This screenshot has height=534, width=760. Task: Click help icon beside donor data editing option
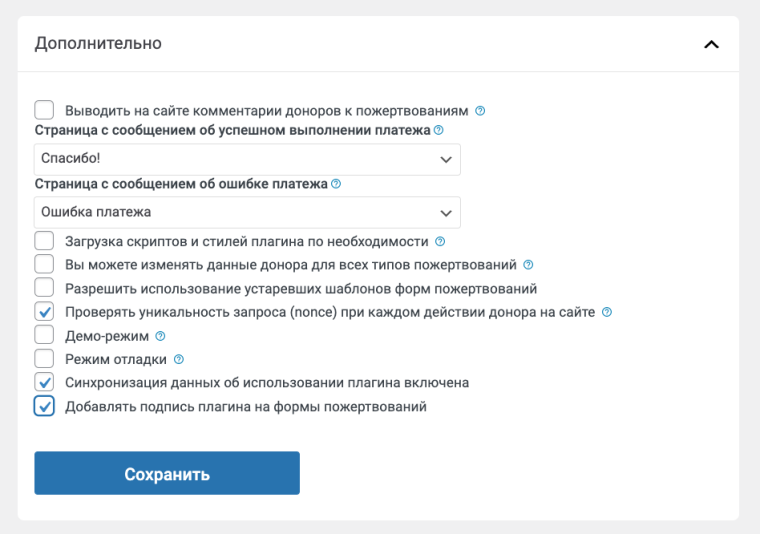pyautogui.click(x=528, y=265)
